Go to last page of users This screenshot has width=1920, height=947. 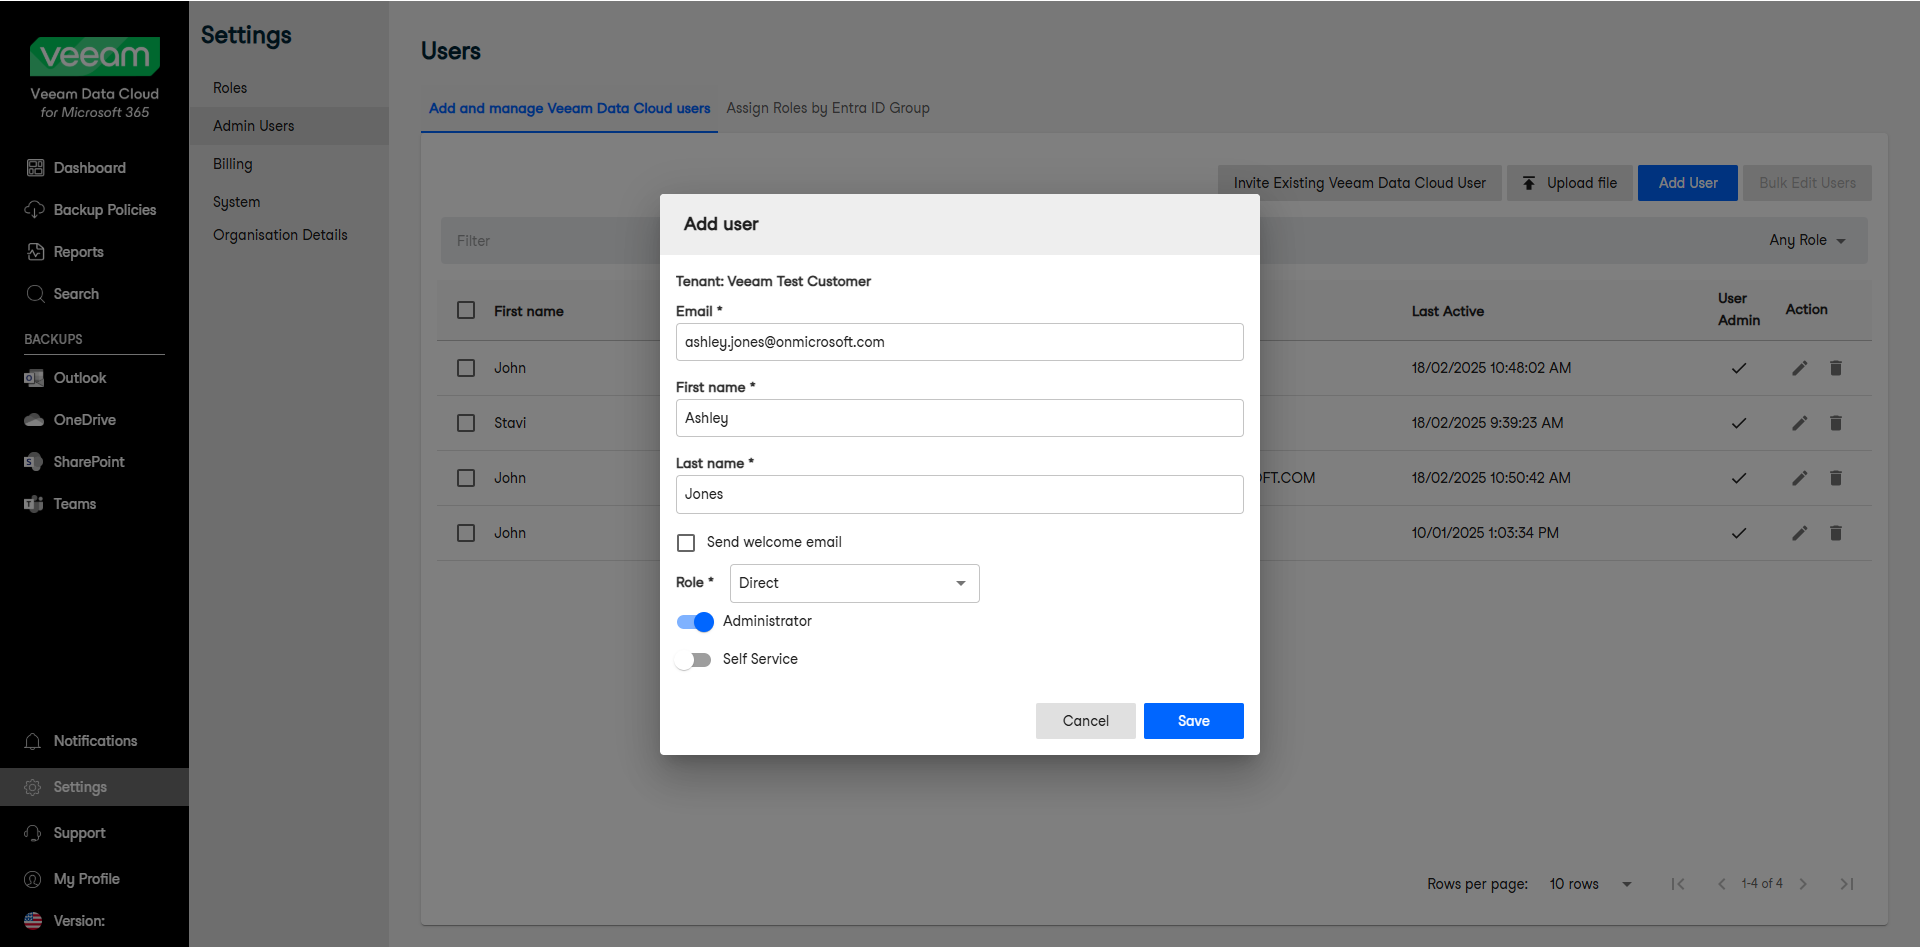tap(1847, 884)
